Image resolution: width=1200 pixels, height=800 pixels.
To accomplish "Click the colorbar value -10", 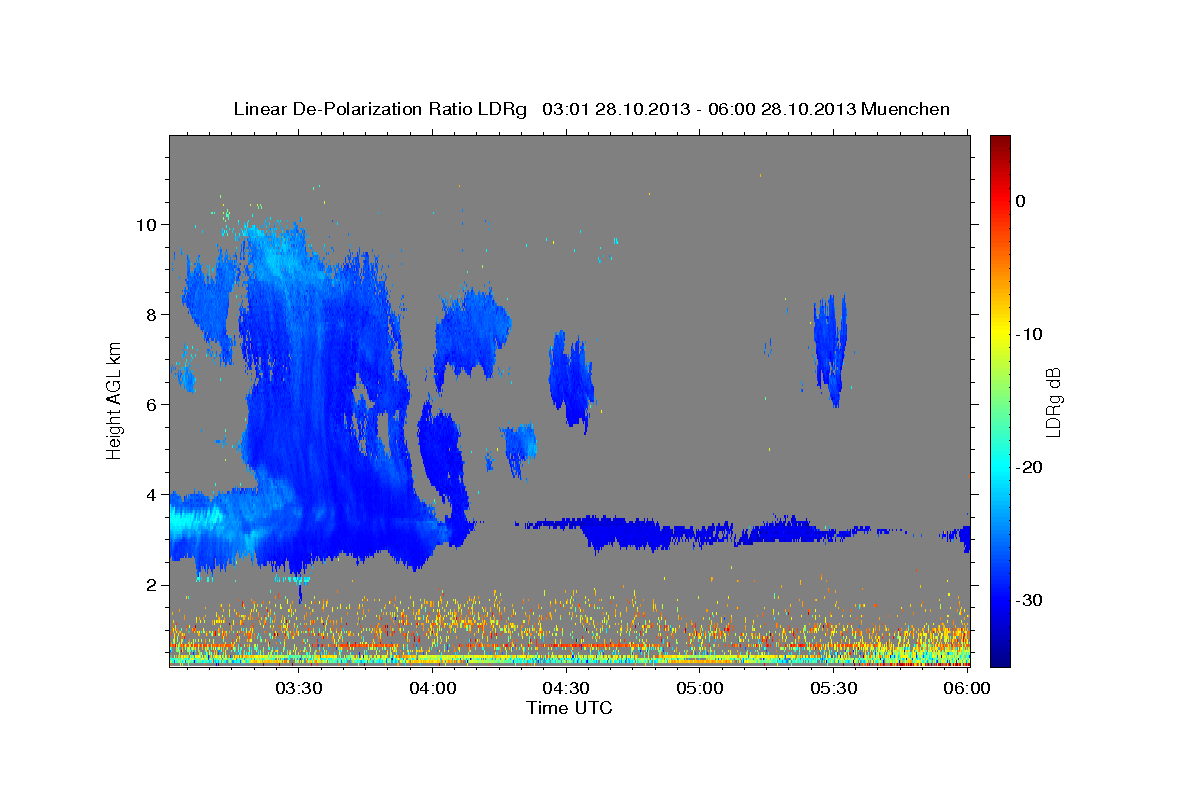I will point(1029,334).
